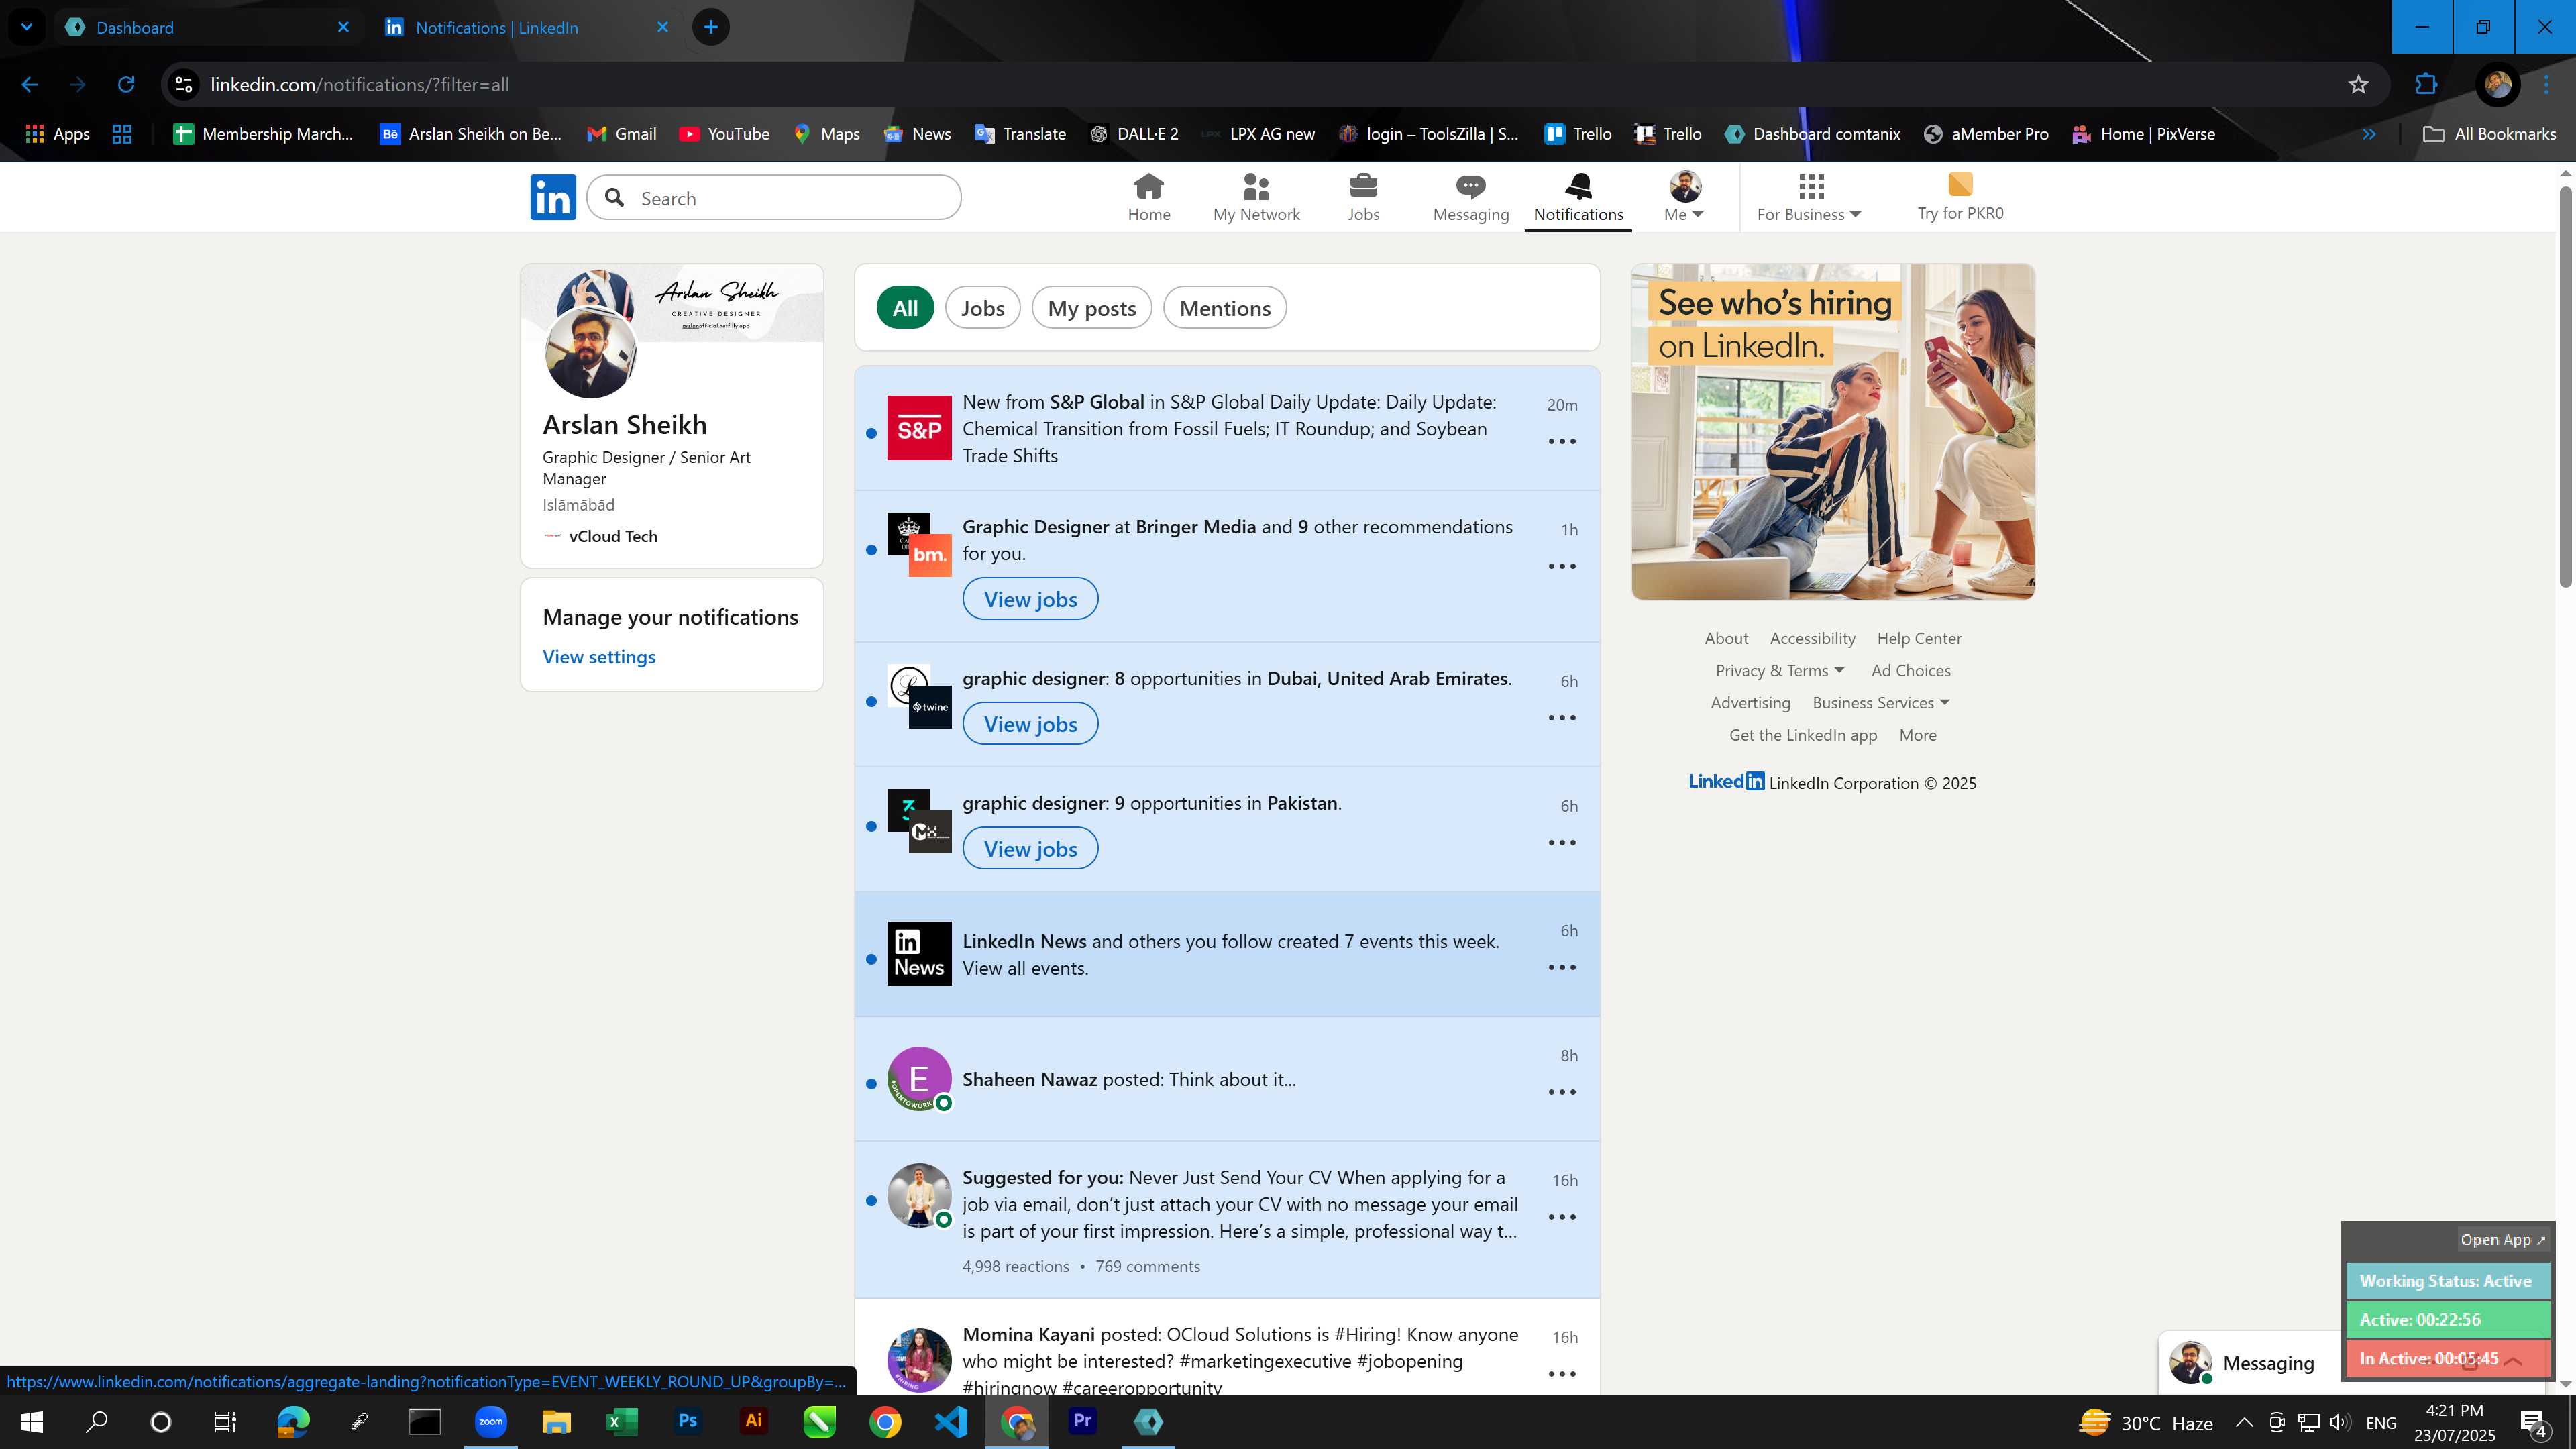Open Illustrator from the taskbar
The width and height of the screenshot is (2576, 1449).
pyautogui.click(x=754, y=1421)
